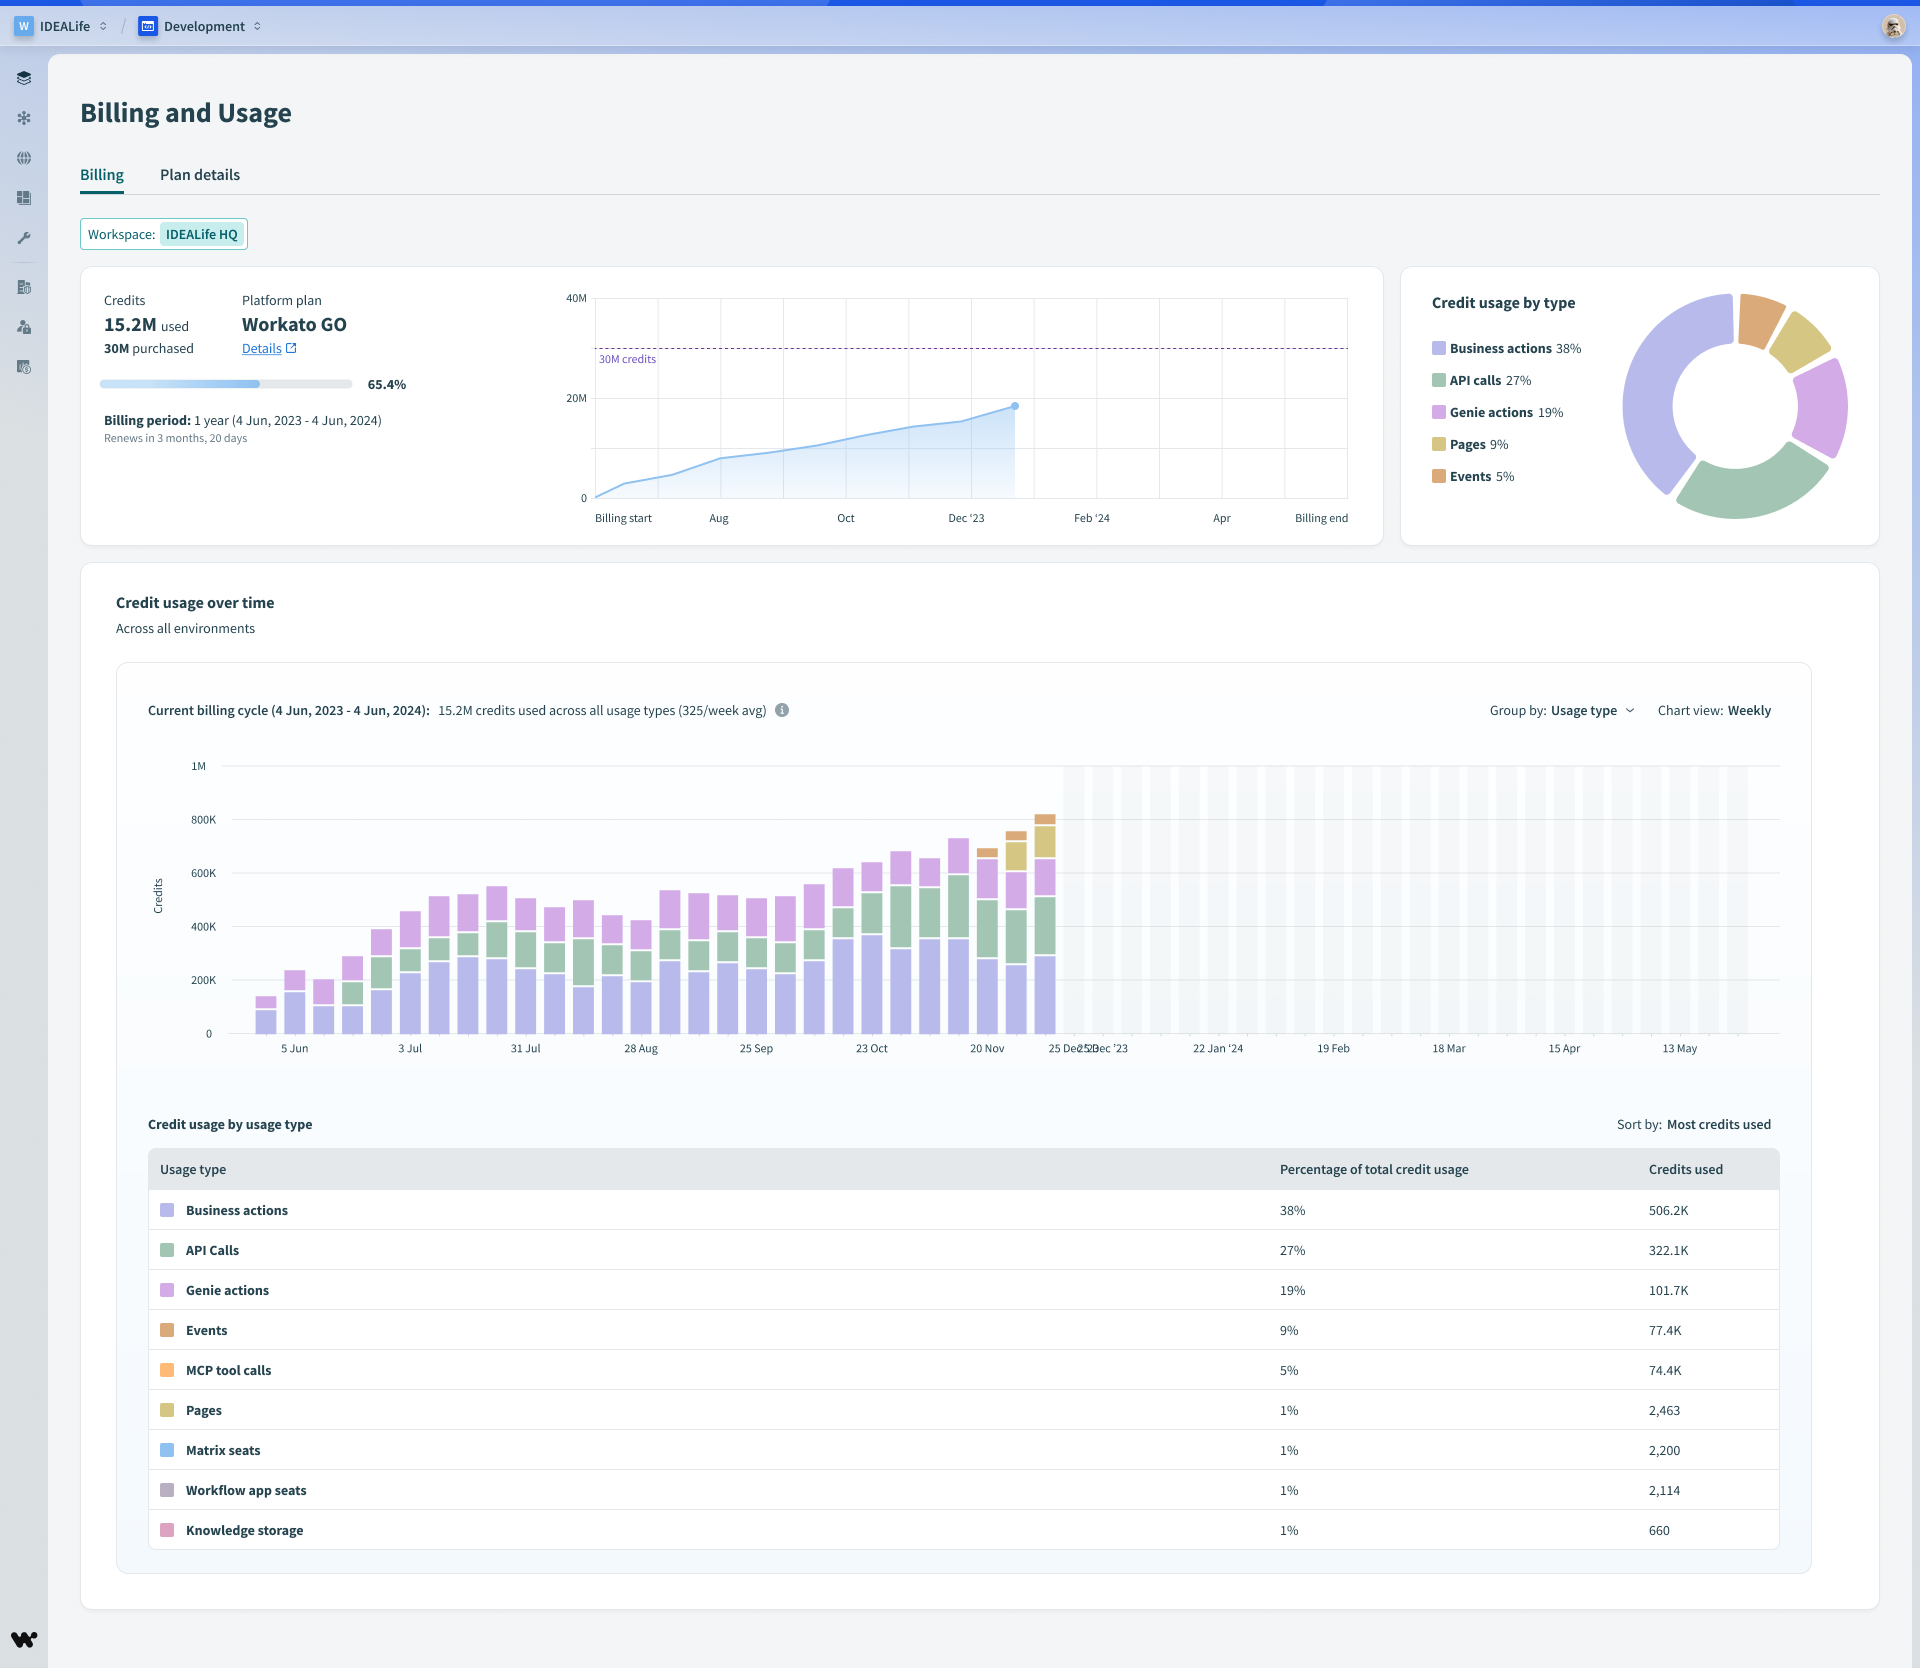Screen dimensions: 1920x1668
Task: Open the Chart view Weekly selector
Action: coord(1714,710)
